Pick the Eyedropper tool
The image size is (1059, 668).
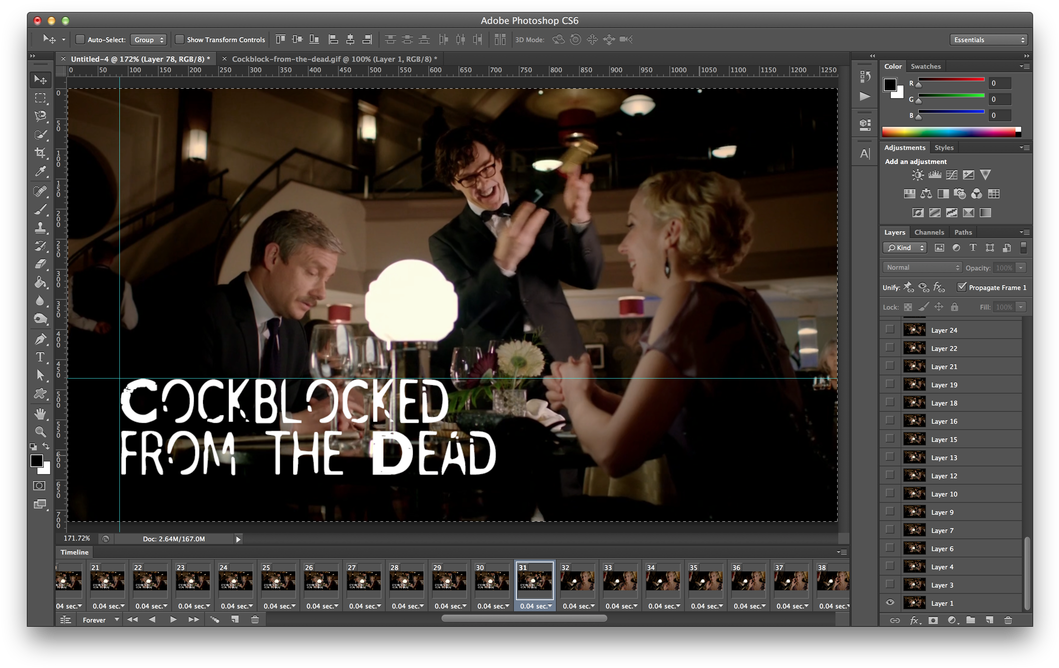tap(40, 172)
